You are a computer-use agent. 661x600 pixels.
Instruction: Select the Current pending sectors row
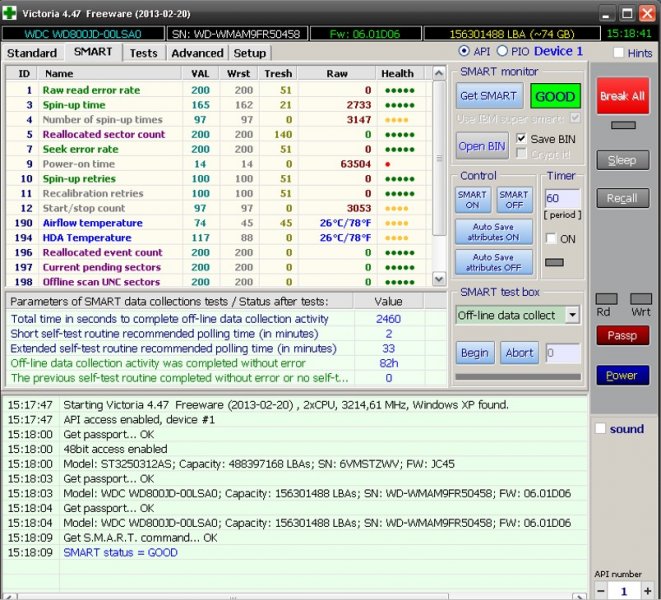click(219, 267)
